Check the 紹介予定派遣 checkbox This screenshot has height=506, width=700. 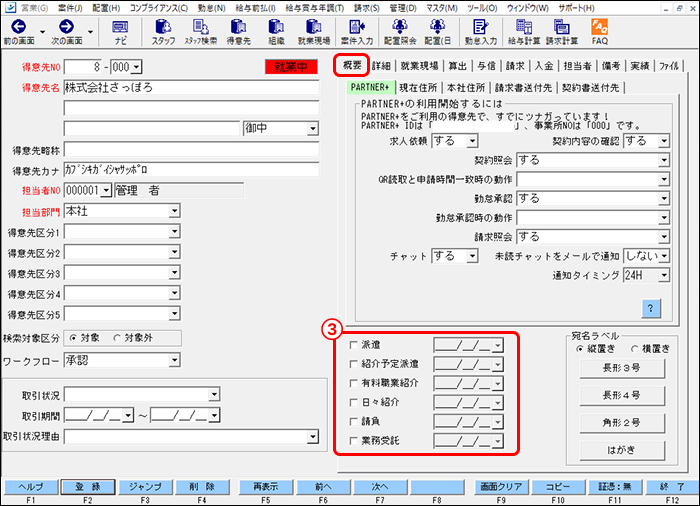[x=354, y=364]
